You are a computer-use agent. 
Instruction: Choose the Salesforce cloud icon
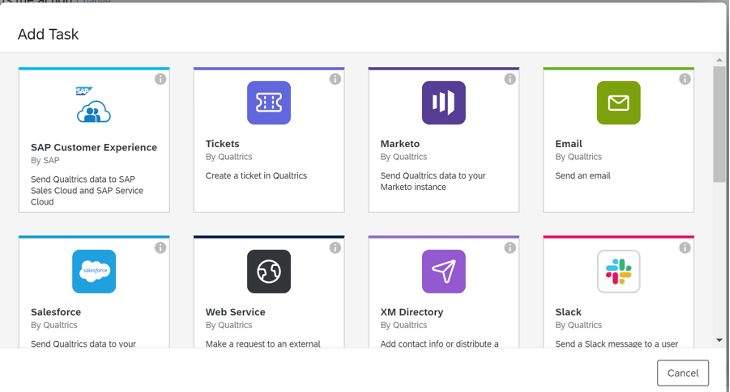click(94, 271)
